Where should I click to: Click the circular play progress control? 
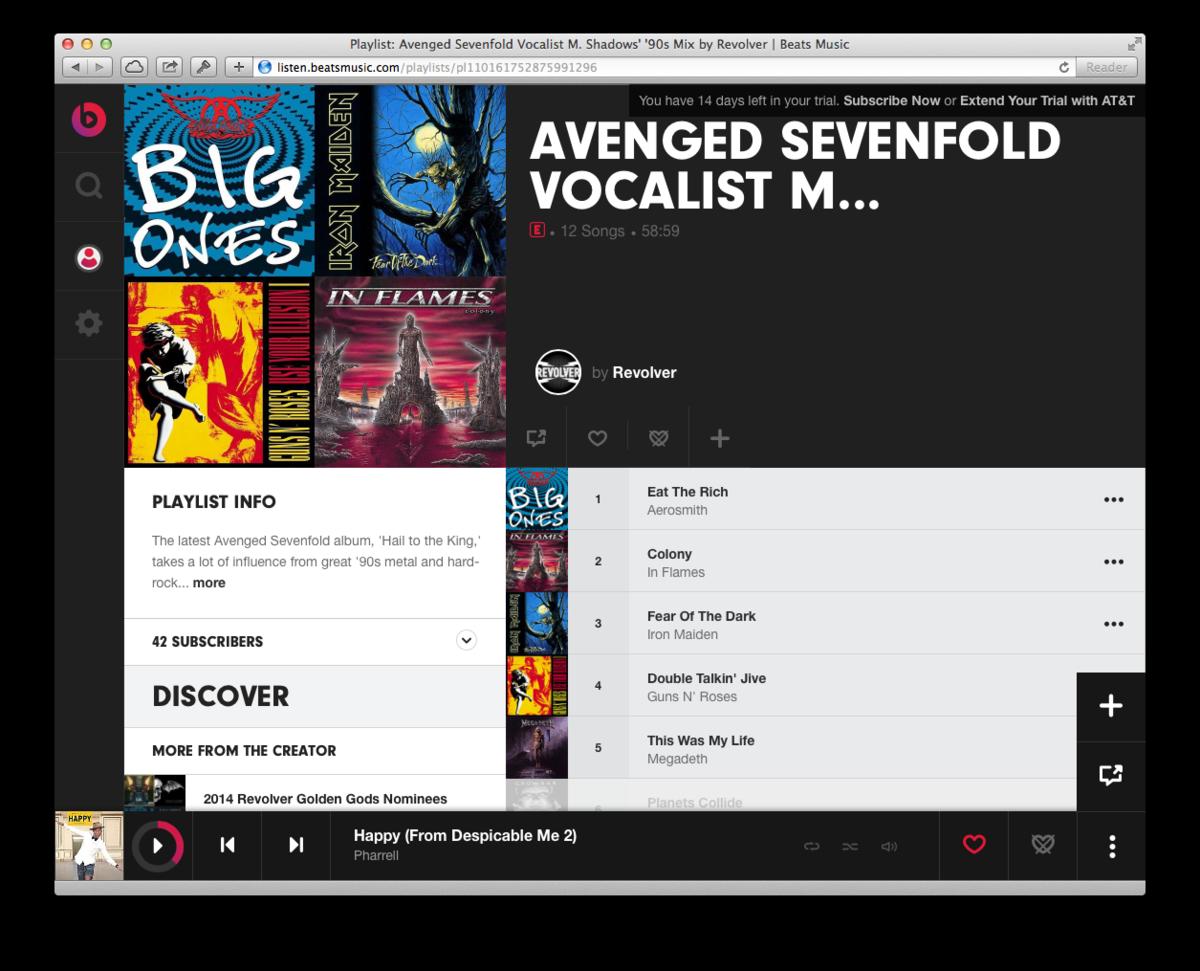coord(158,846)
